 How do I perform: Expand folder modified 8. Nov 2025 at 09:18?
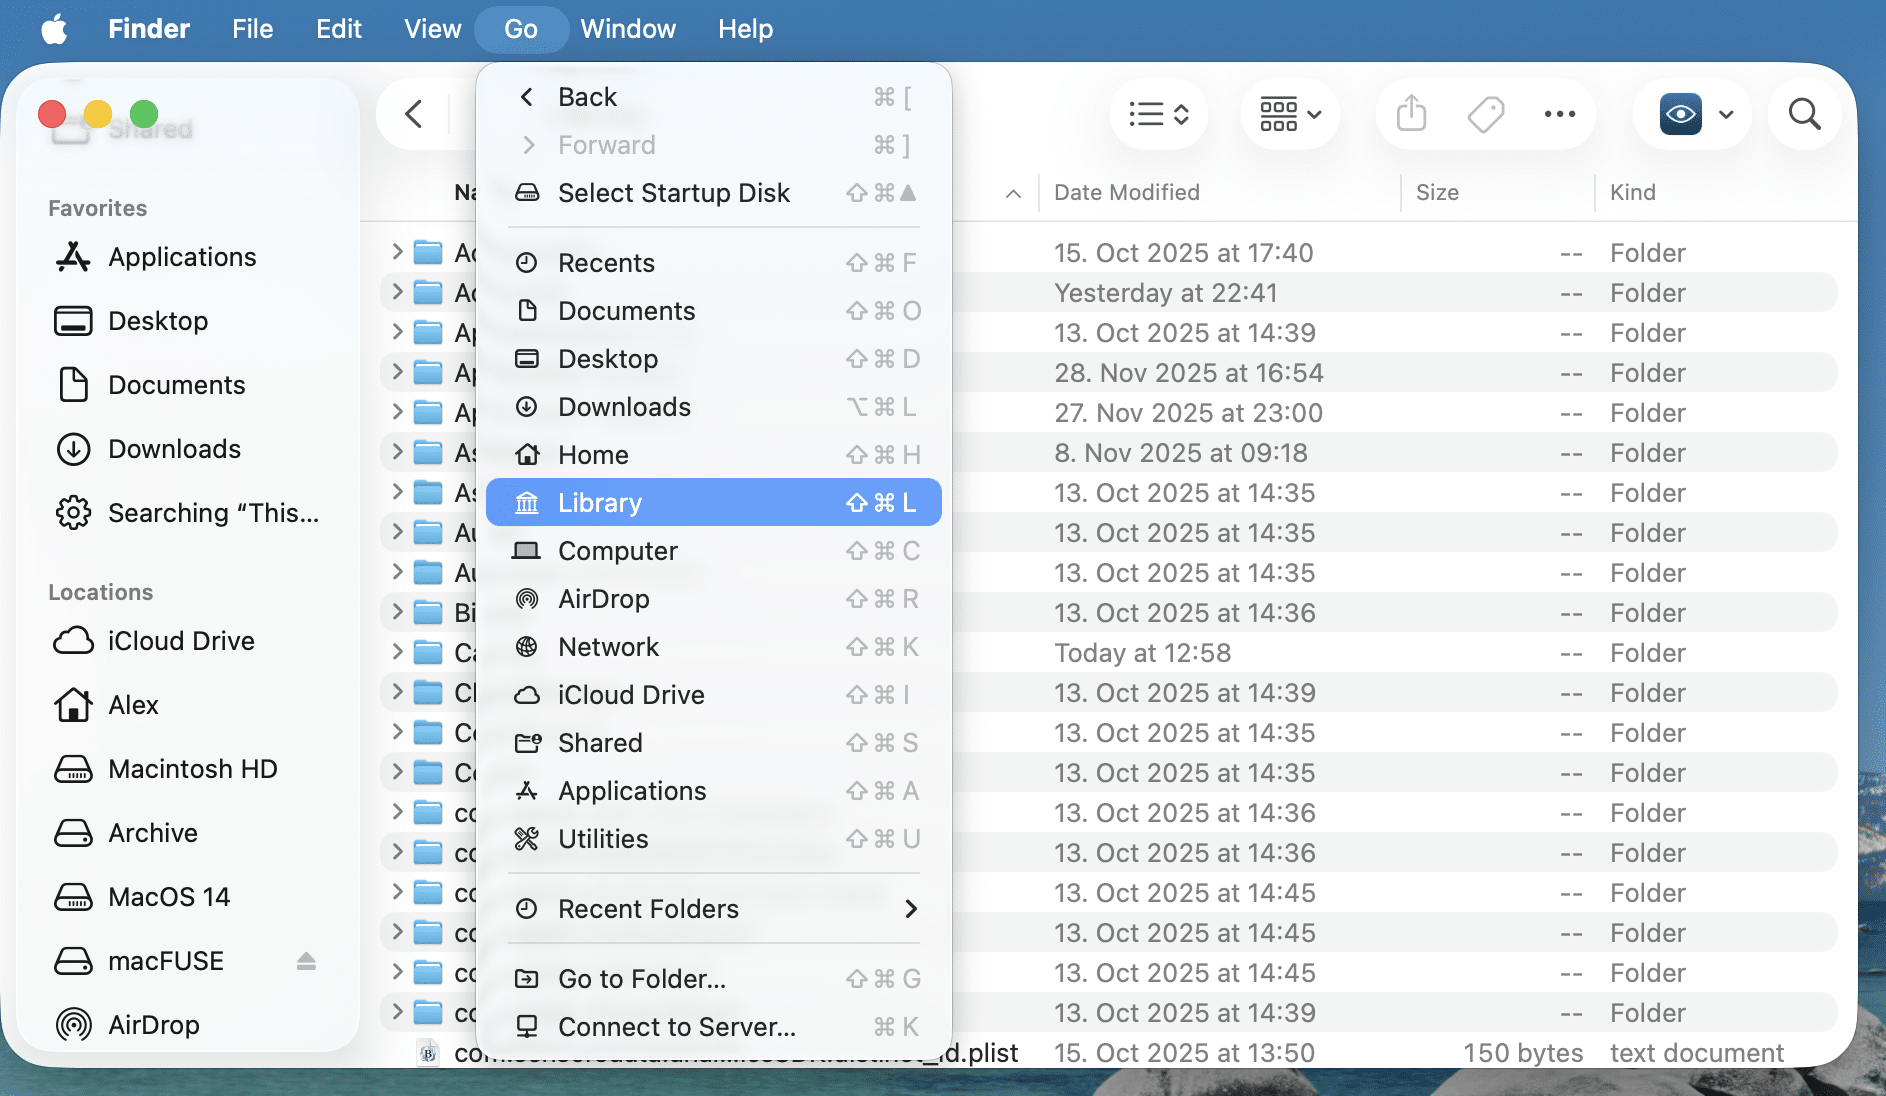(397, 452)
